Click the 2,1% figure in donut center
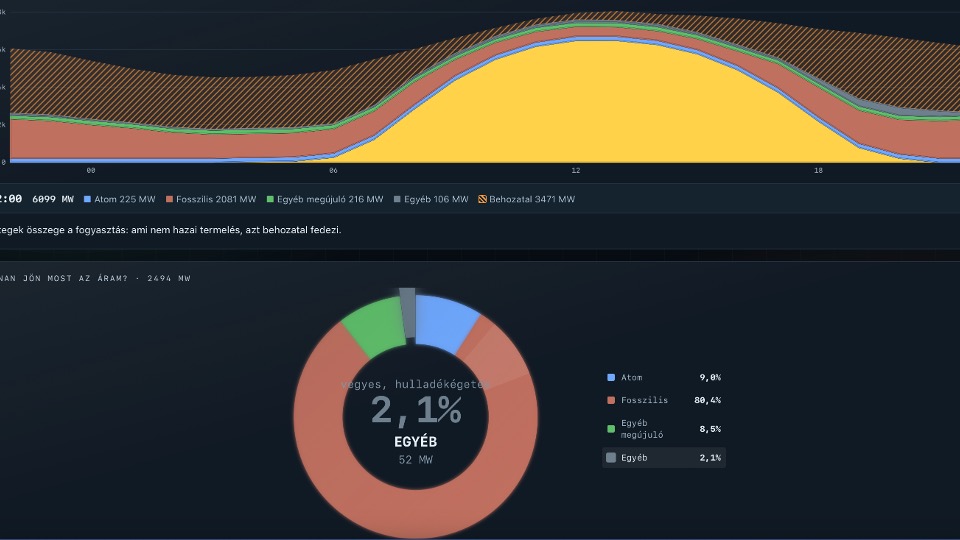Viewport: 960px width, 540px height. [416, 410]
